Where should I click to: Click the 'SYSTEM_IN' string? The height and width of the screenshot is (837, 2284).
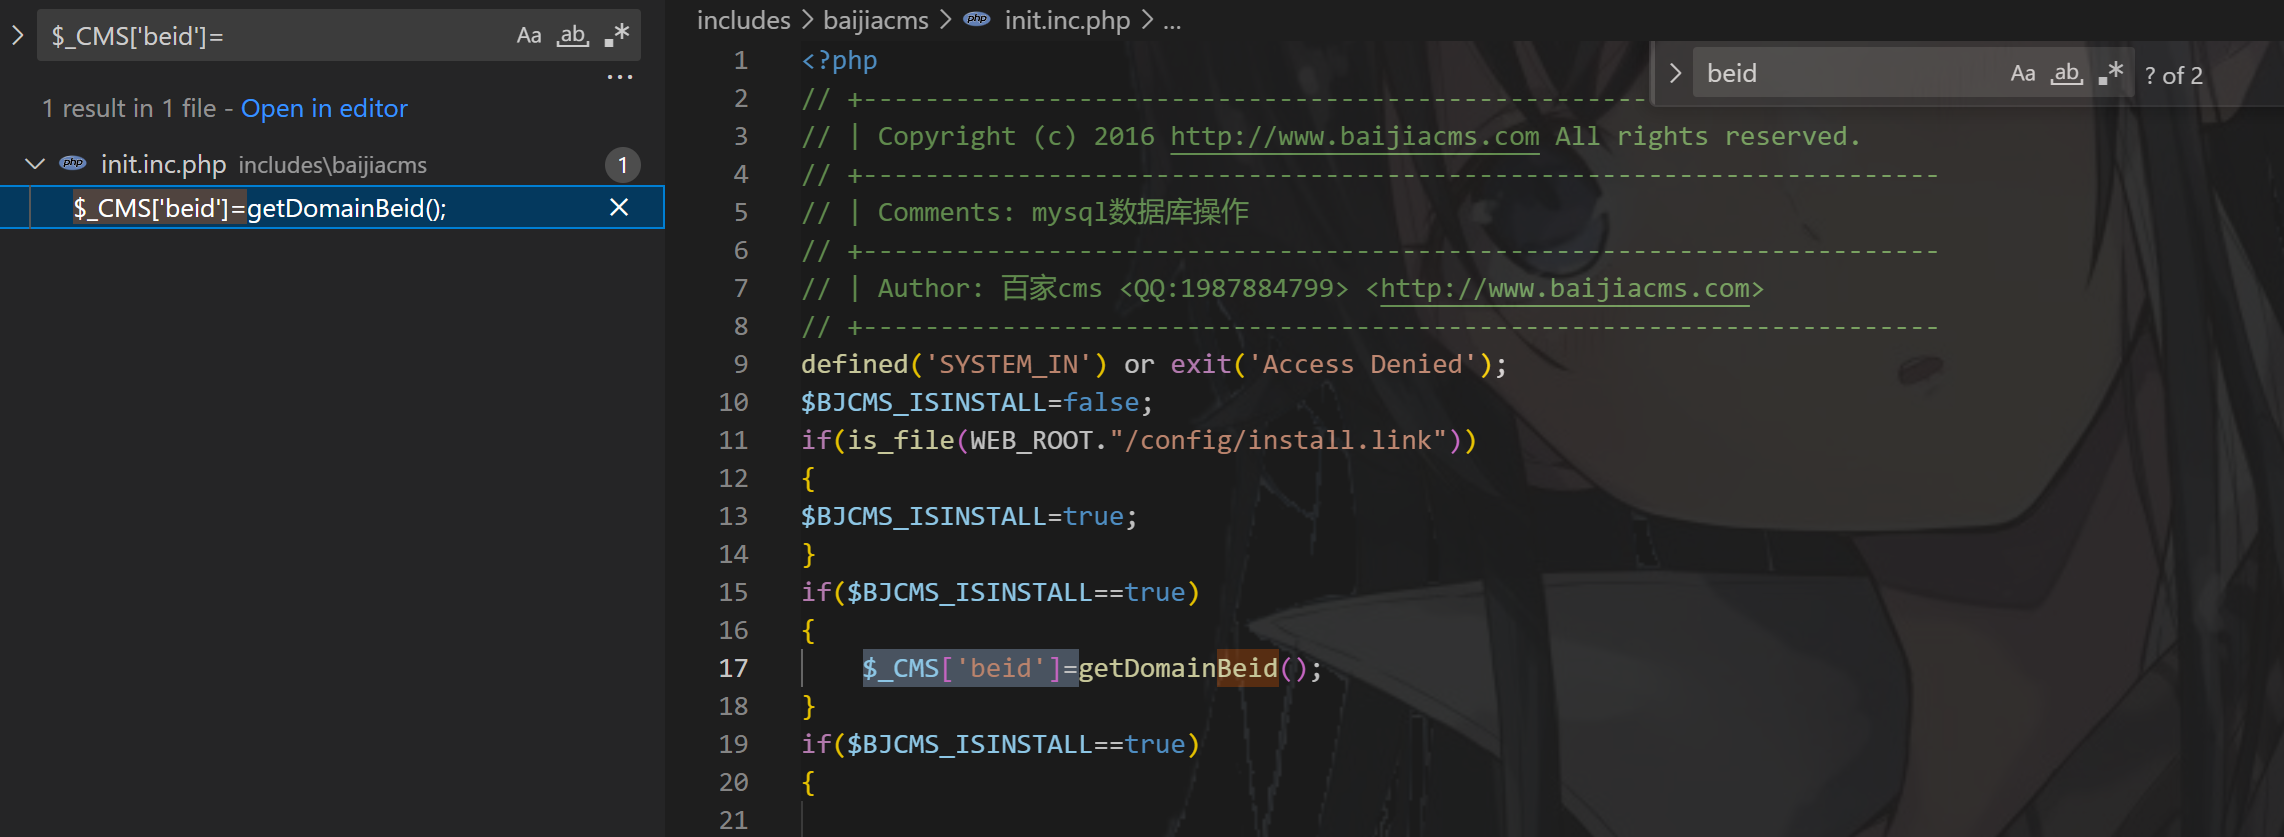pyautogui.click(x=1008, y=364)
